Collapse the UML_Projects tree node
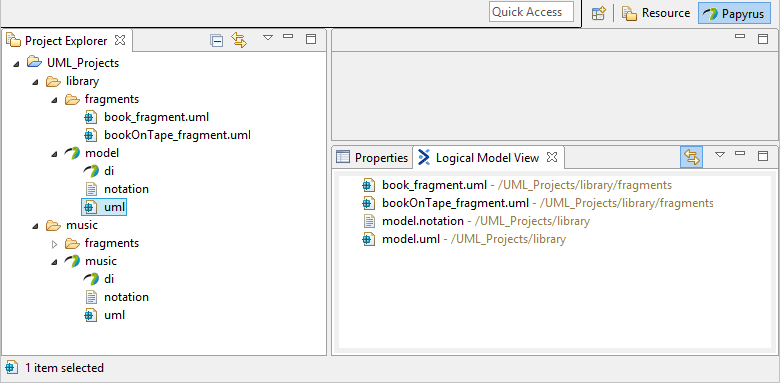Screen dimensions: 780x383 (17, 64)
